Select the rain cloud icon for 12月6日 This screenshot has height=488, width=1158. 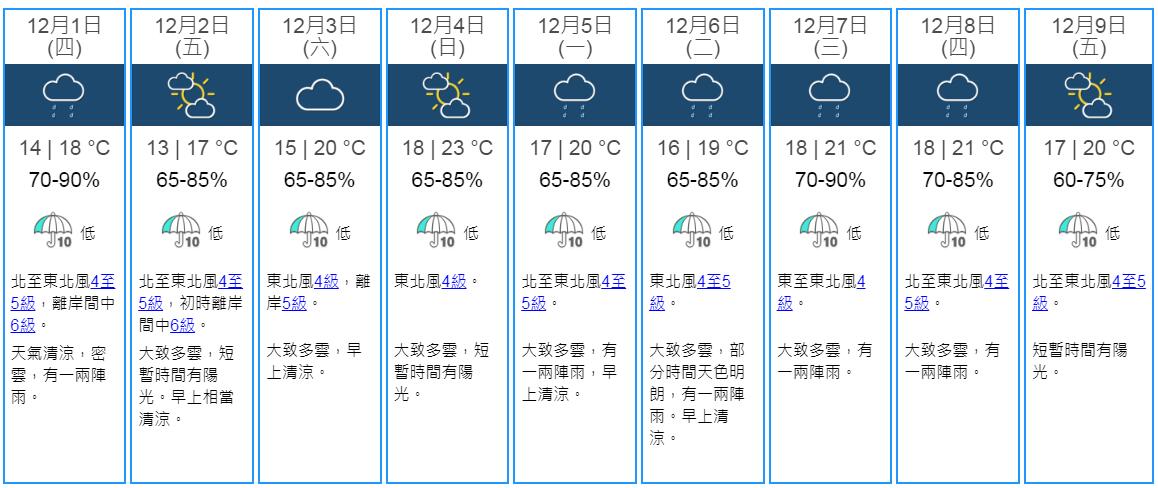click(702, 94)
